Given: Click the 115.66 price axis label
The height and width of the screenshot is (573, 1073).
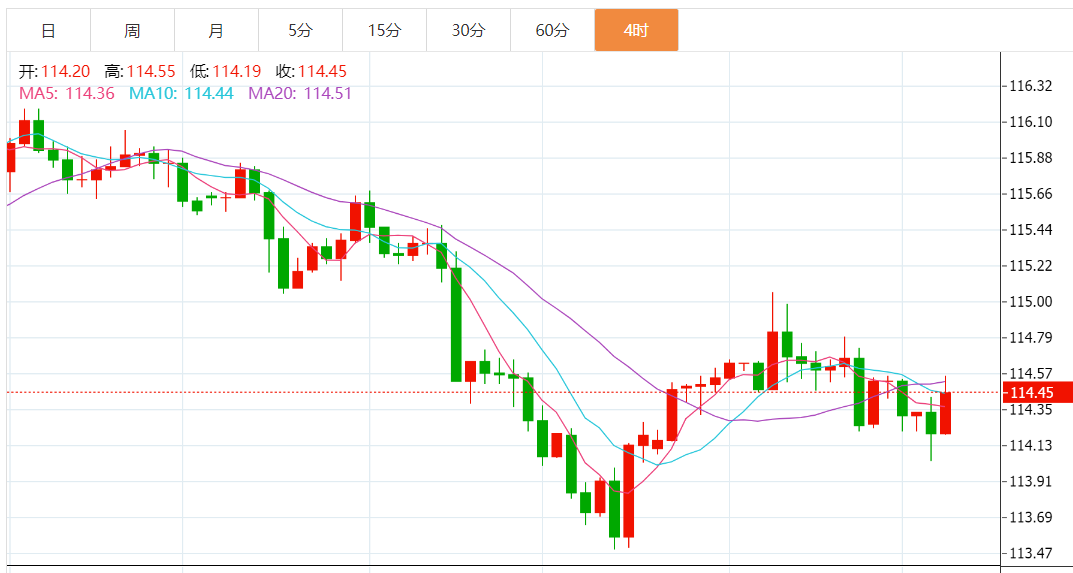Looking at the screenshot, I should [x=1031, y=194].
